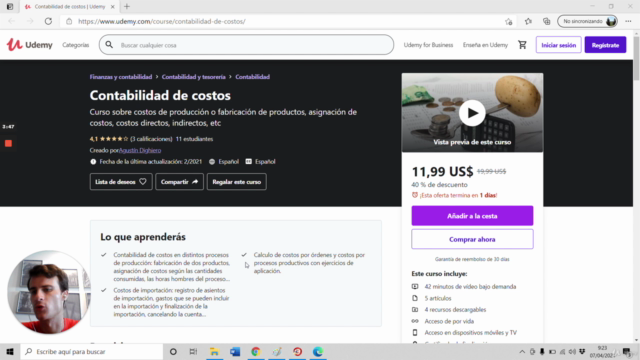The height and width of the screenshot is (360, 640).
Task: Open the 'Contabilidad' breadcrumb
Action: click(x=252, y=77)
